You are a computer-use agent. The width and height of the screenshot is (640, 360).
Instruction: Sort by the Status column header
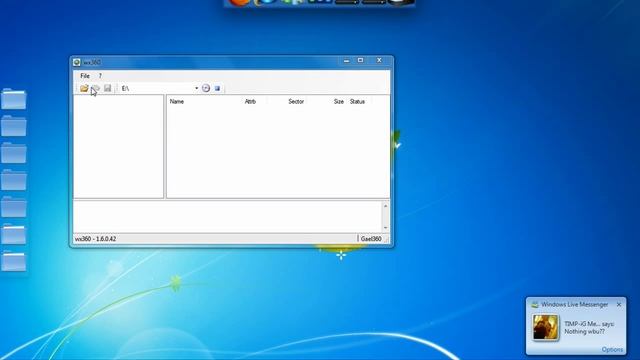357,102
